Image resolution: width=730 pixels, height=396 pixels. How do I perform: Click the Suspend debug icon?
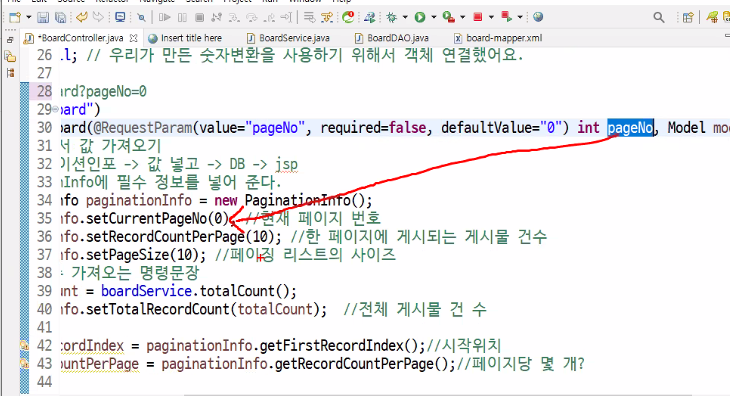point(182,18)
